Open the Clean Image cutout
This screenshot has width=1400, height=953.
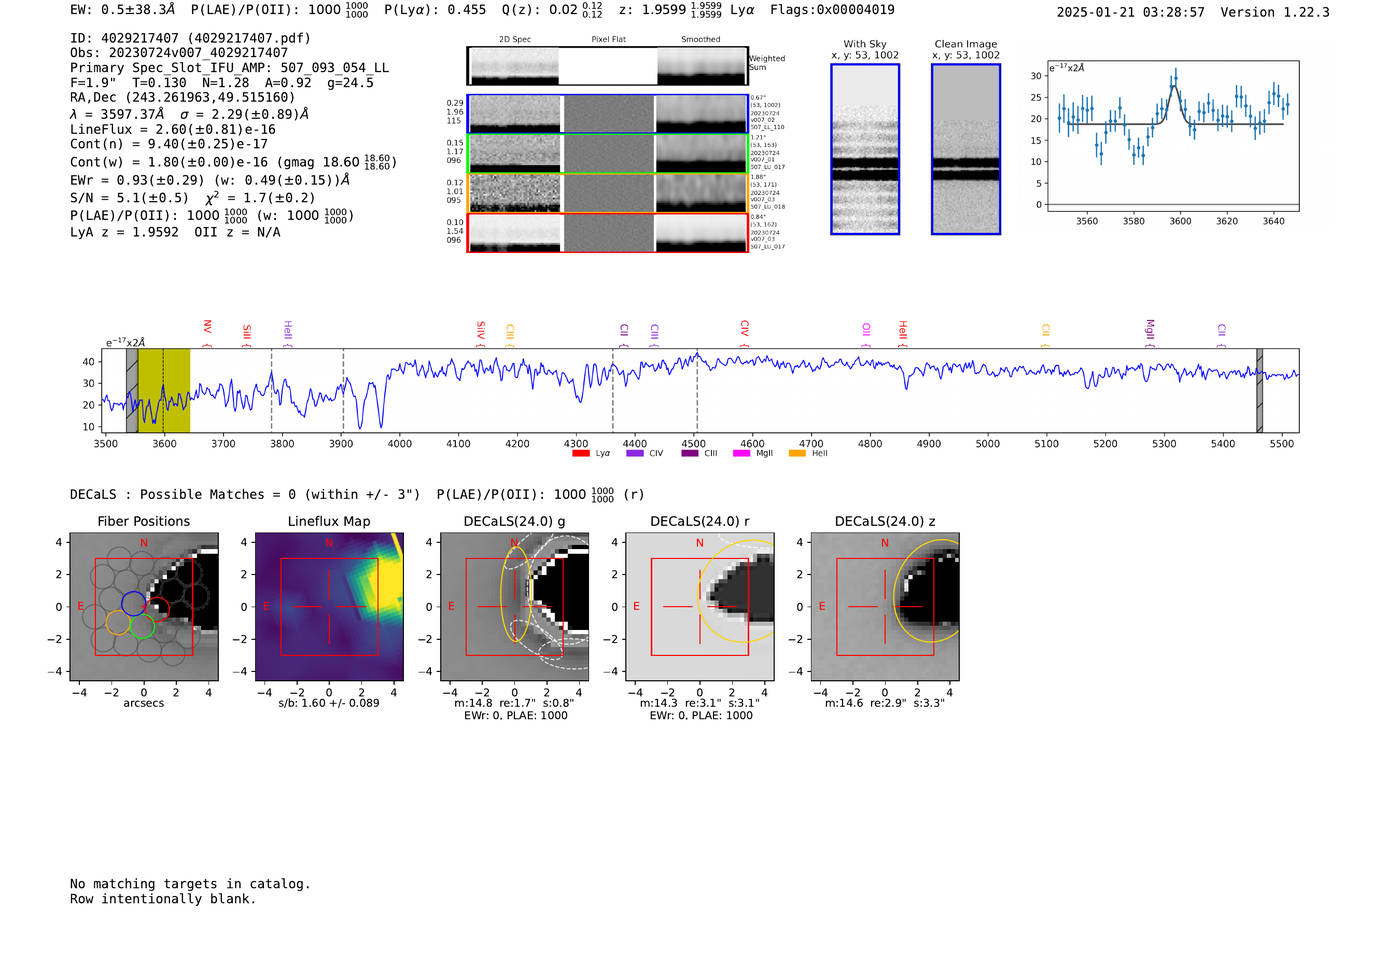pos(966,149)
